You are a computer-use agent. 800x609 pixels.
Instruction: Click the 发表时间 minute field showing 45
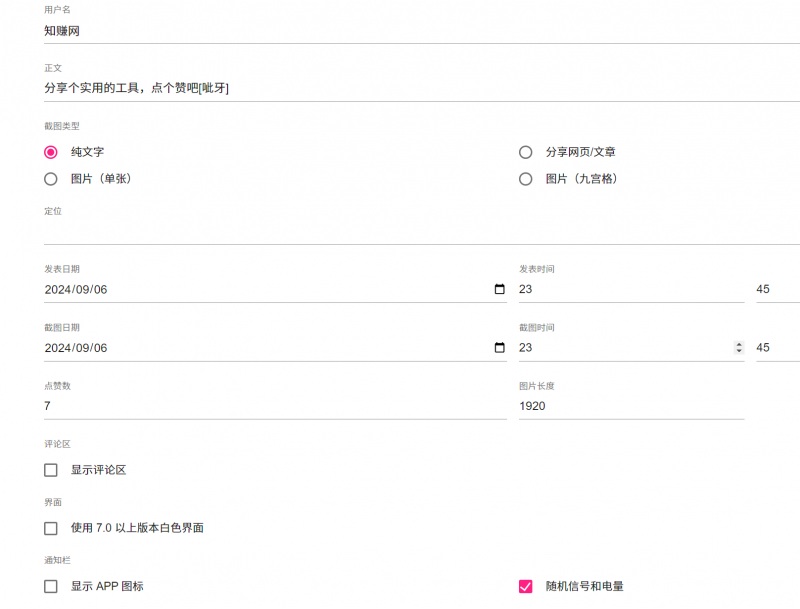777,289
